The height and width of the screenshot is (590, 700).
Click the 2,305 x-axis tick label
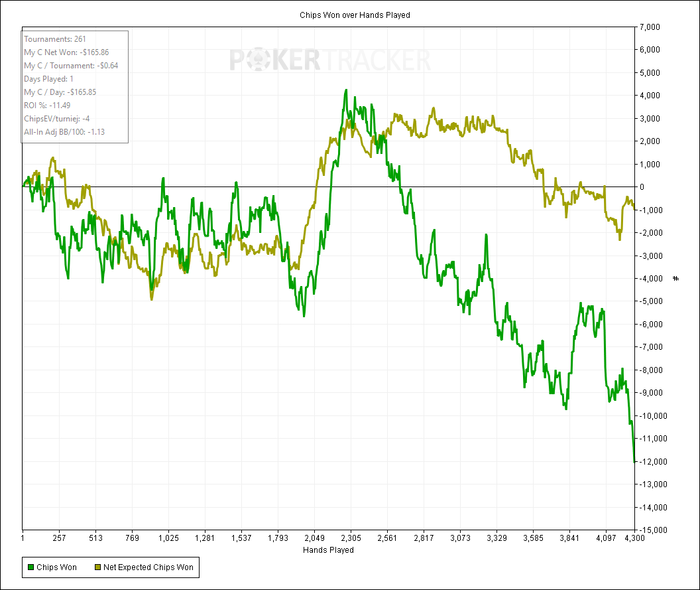[x=351, y=538]
